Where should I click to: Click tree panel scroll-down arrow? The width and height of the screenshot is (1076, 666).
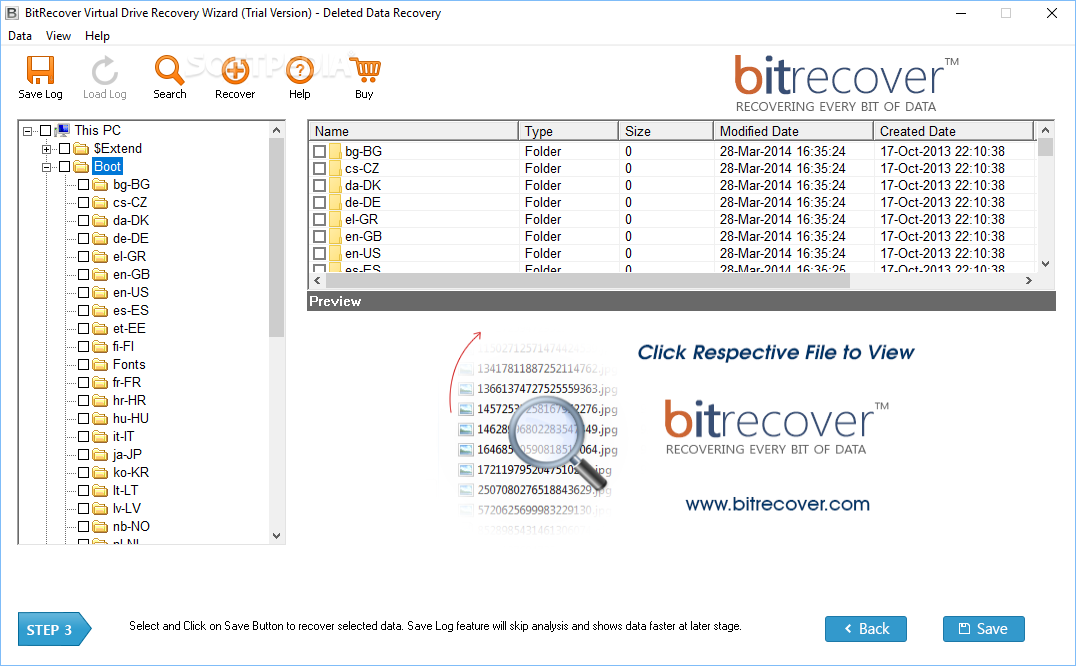click(277, 536)
